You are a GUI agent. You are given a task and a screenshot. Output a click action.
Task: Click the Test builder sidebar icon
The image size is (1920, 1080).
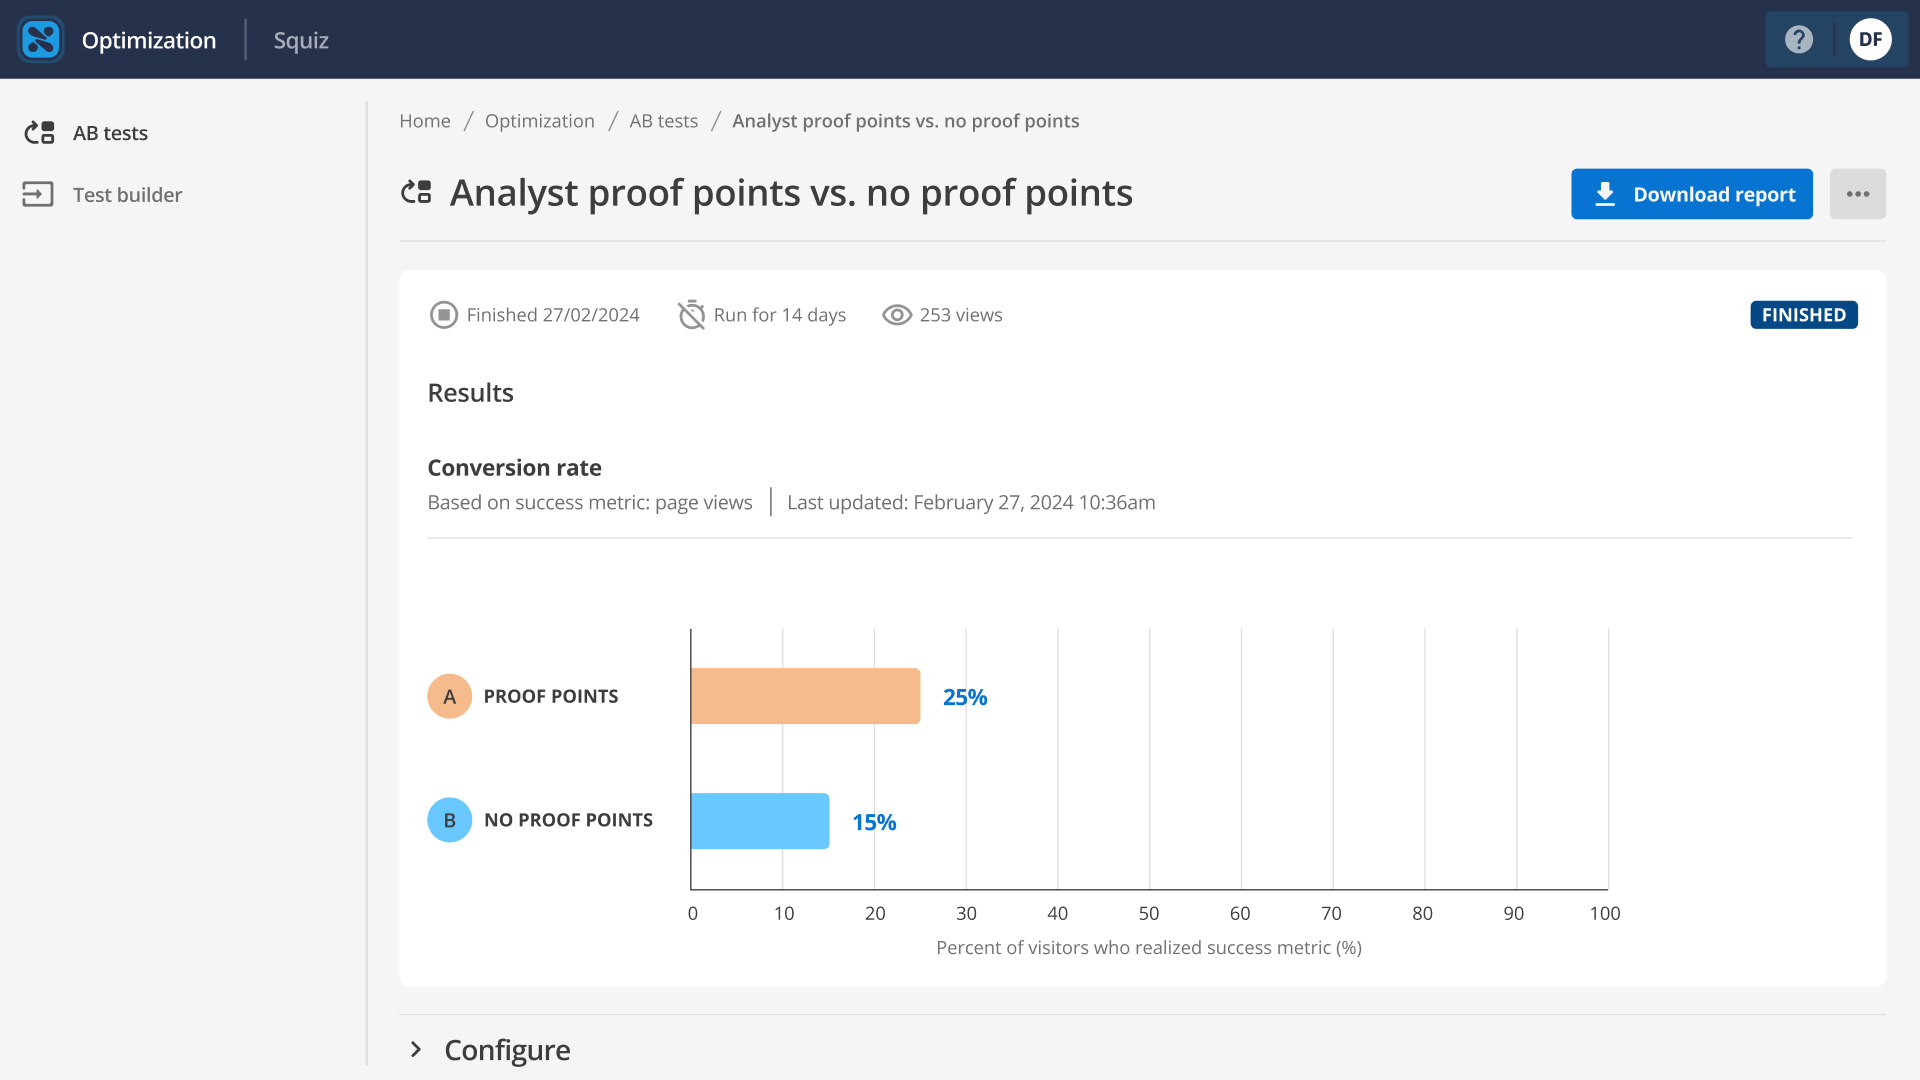(x=38, y=194)
